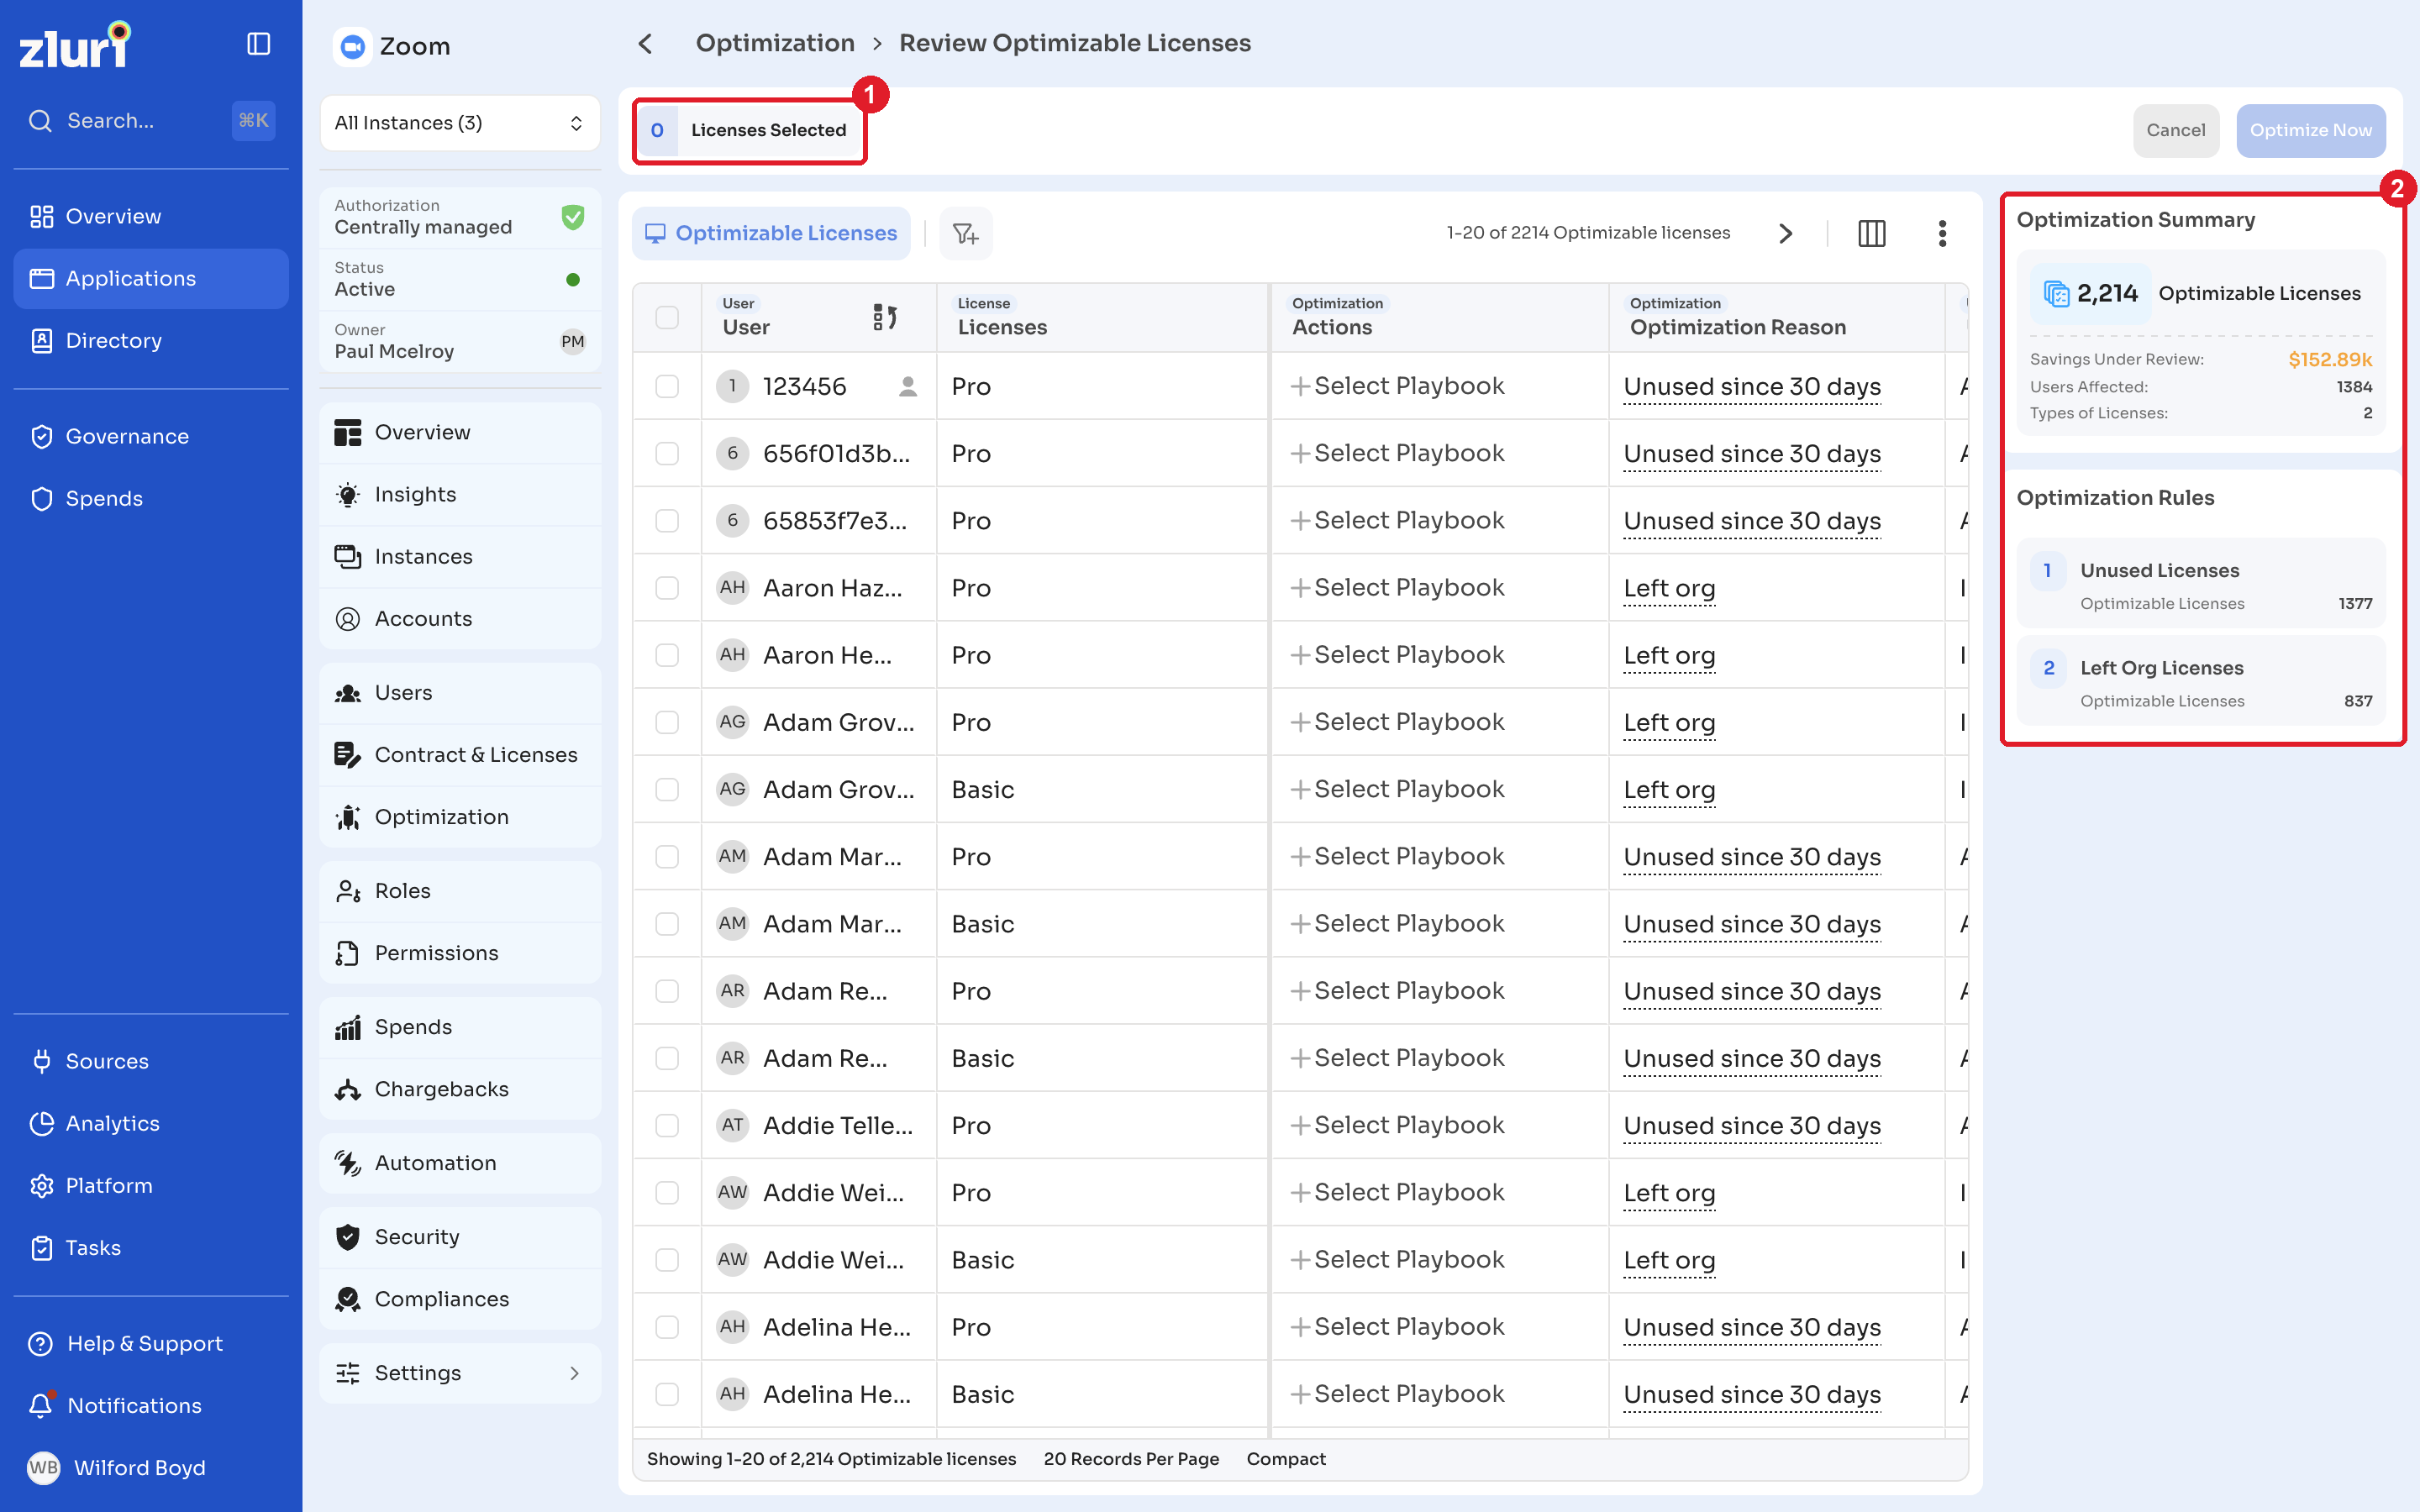Image resolution: width=2420 pixels, height=1512 pixels.
Task: Check the row for 65853f7e3...
Action: click(667, 520)
